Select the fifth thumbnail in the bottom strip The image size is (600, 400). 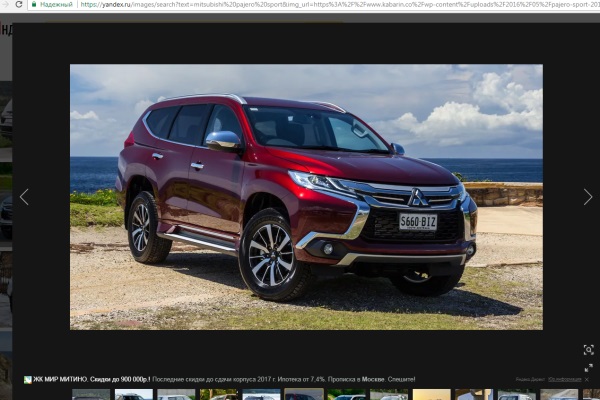(261, 395)
